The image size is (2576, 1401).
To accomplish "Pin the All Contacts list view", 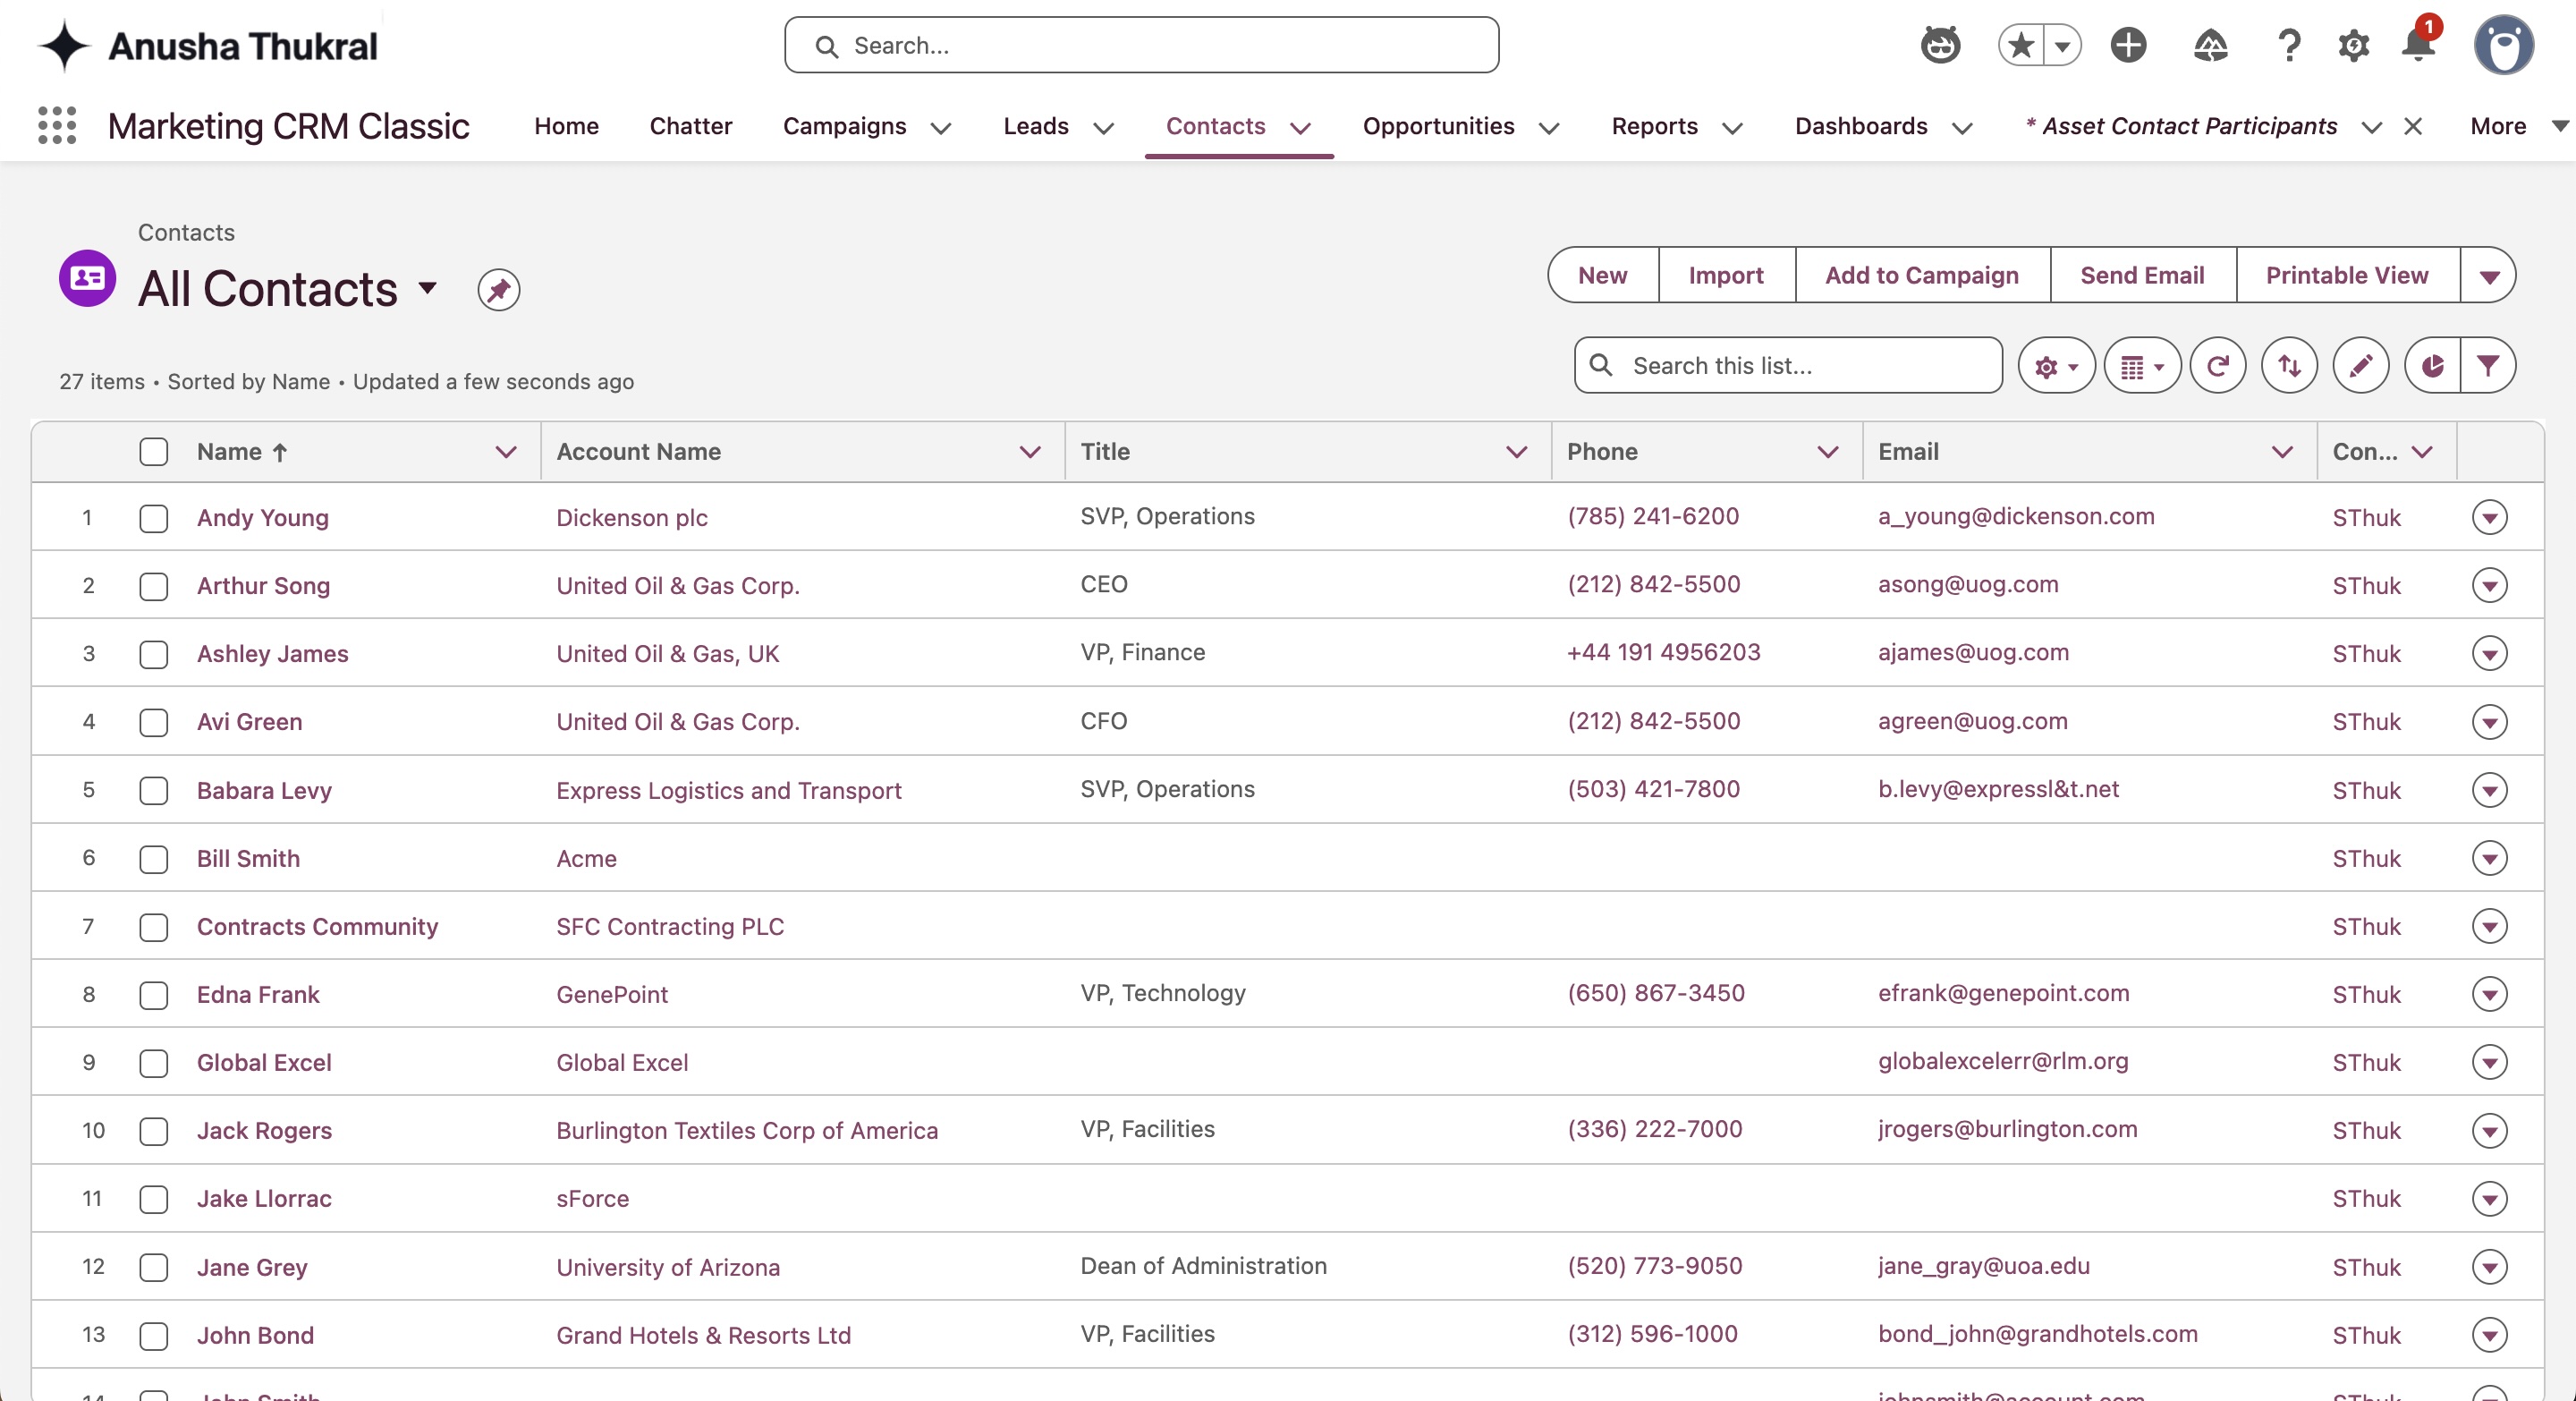I will point(498,290).
